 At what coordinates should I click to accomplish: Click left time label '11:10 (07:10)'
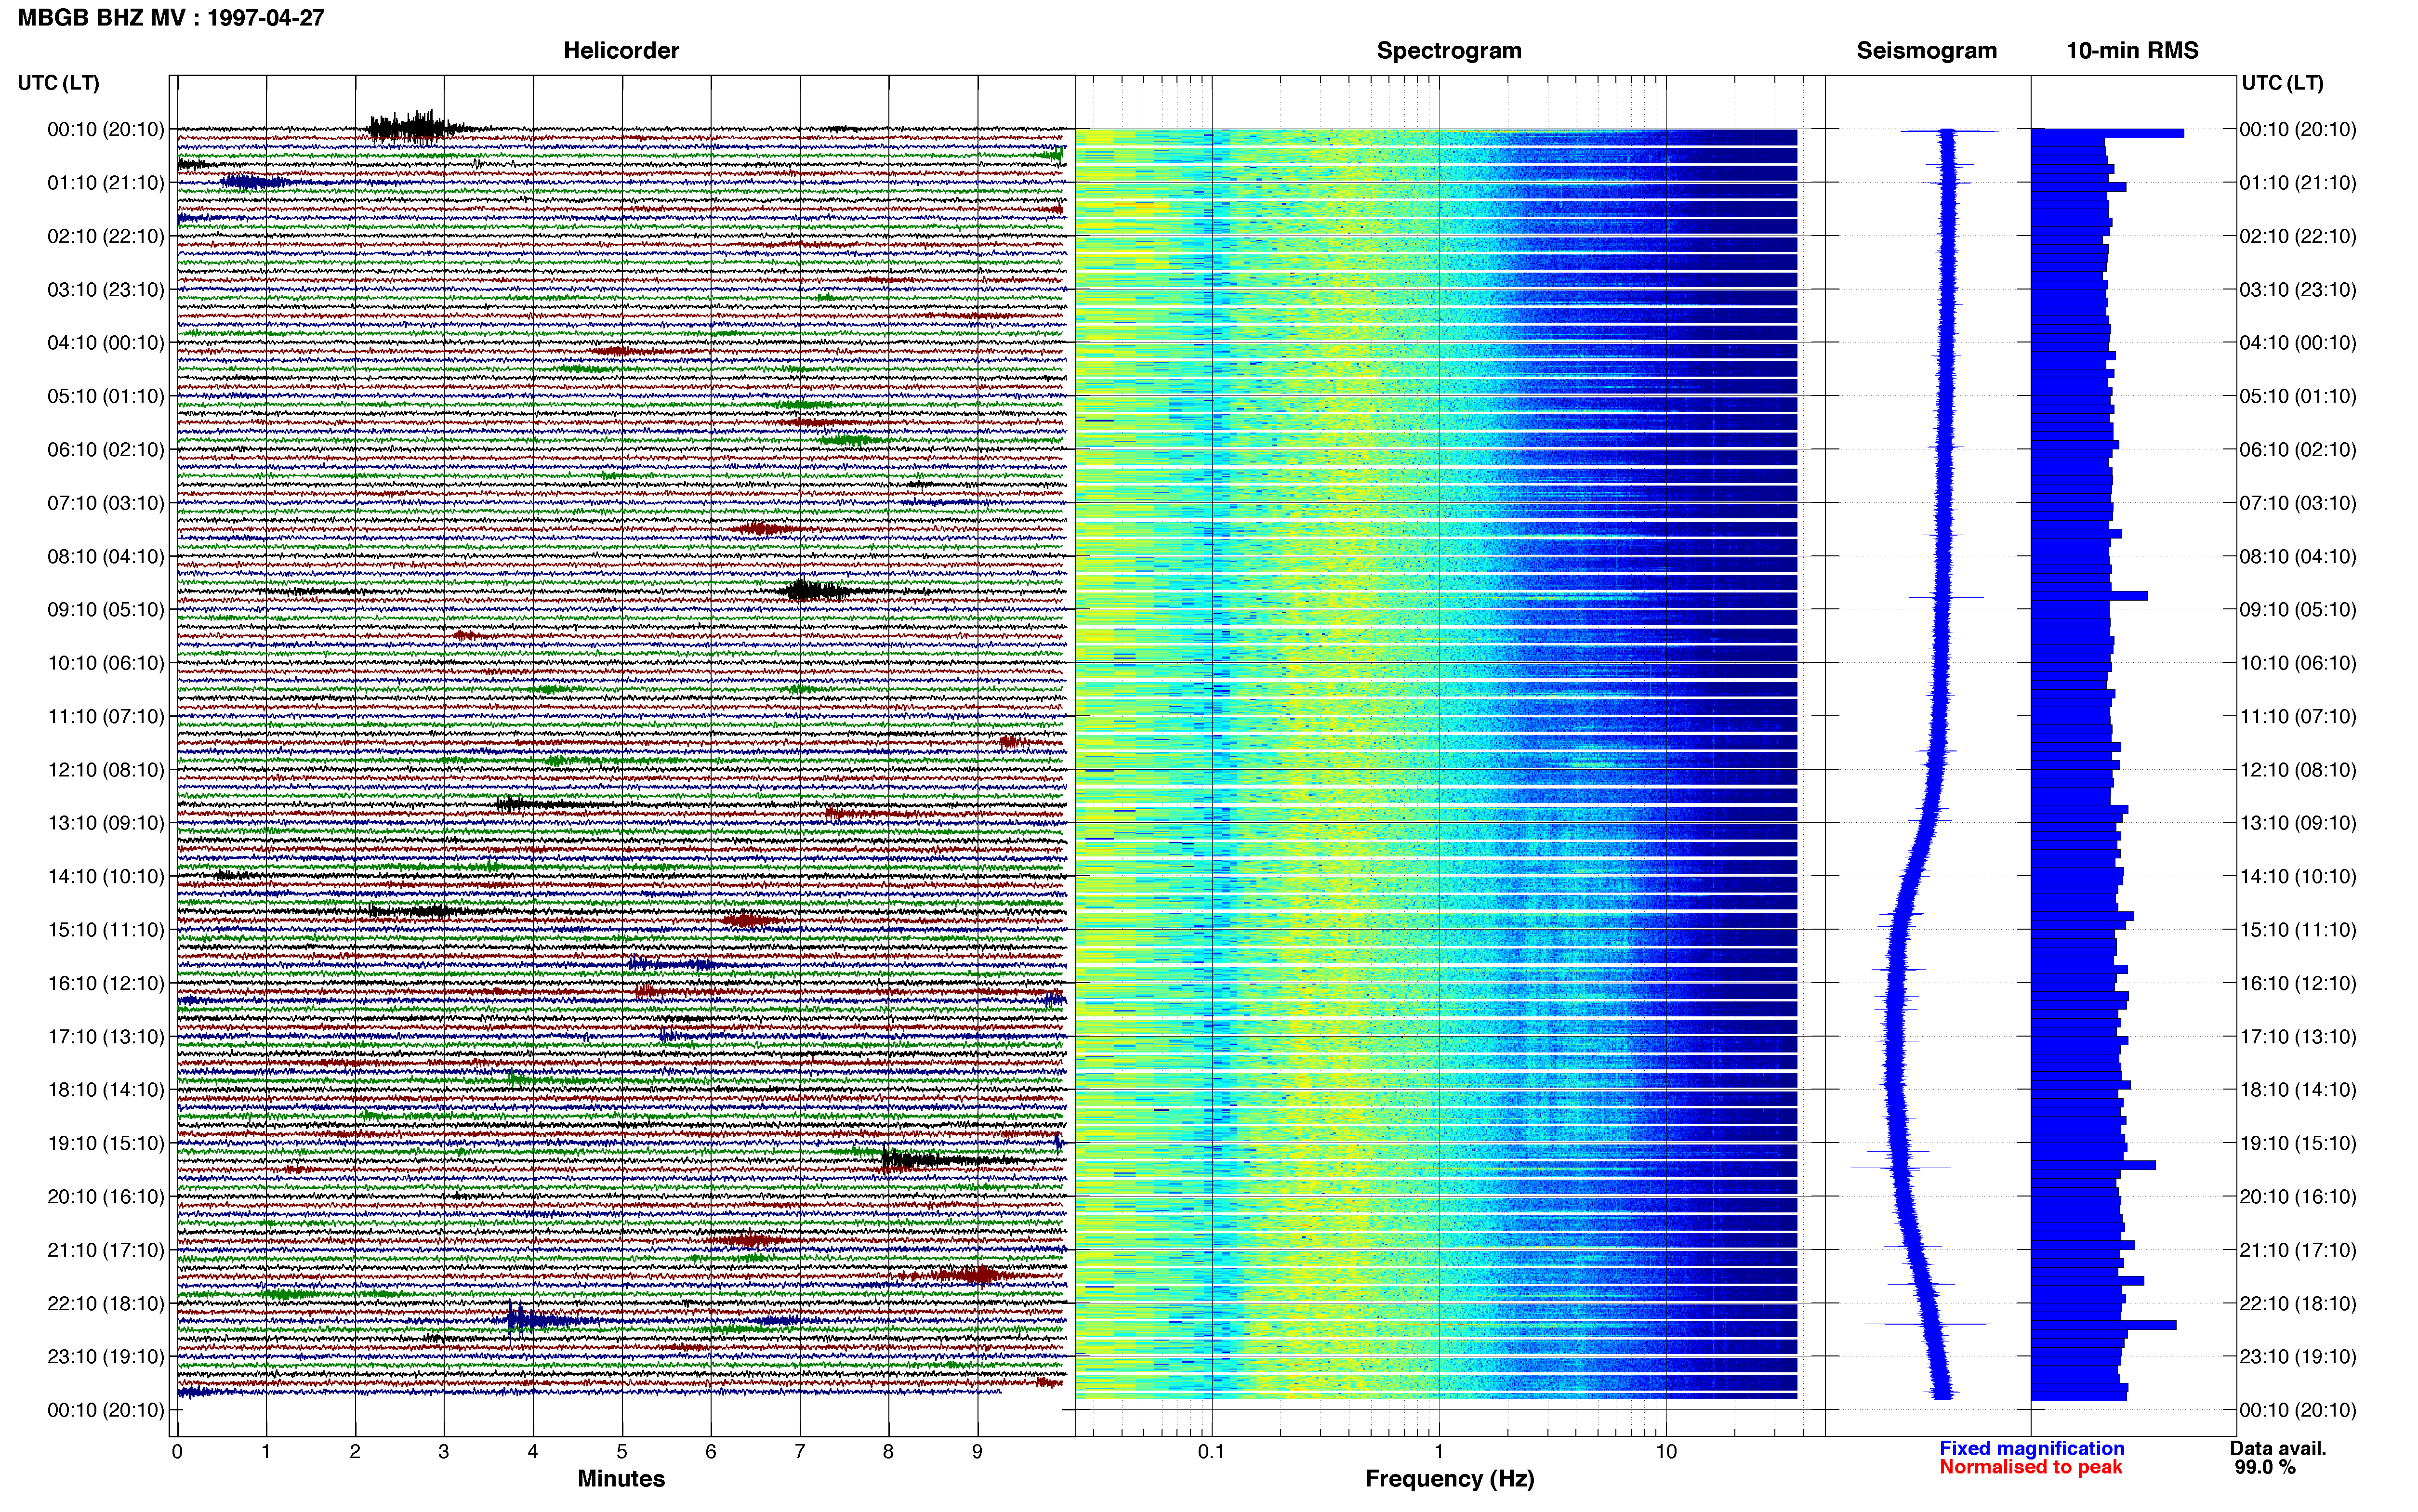click(x=105, y=716)
